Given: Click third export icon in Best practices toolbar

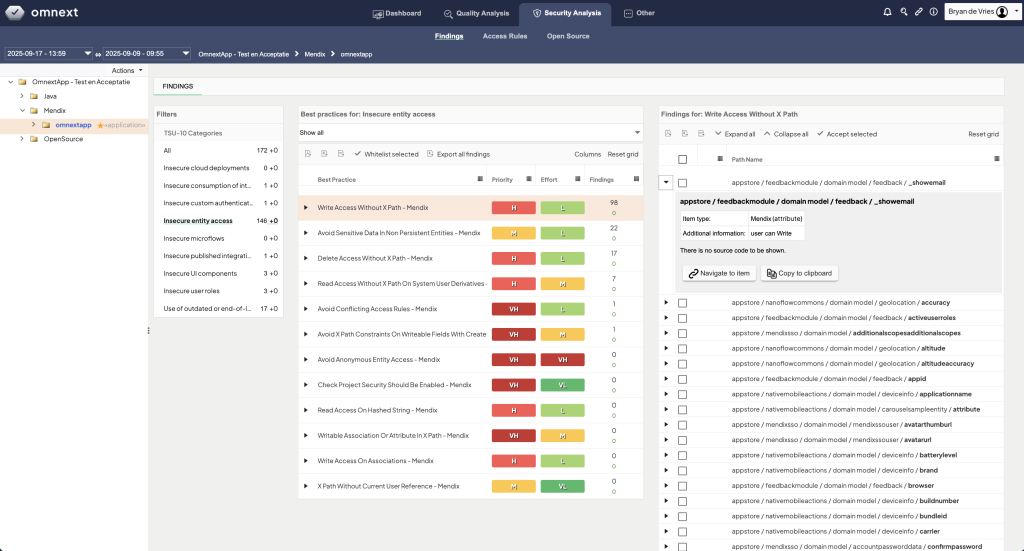Looking at the screenshot, I should (x=341, y=154).
